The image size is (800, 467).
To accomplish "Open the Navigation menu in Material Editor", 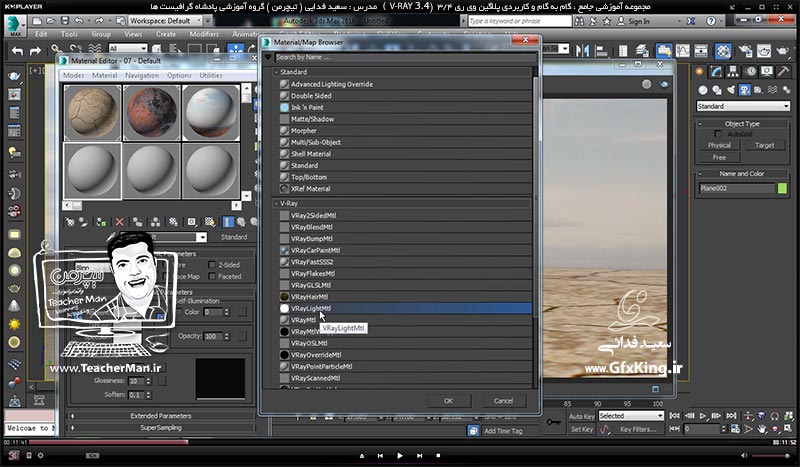I will click(142, 75).
